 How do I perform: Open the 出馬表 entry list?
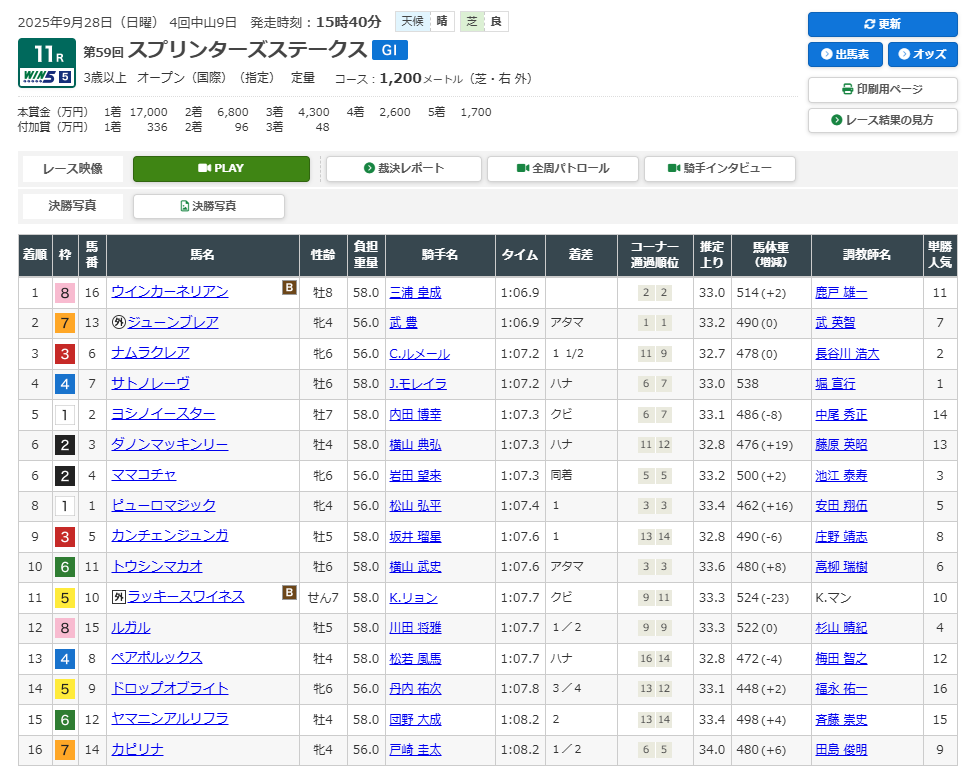pyautogui.click(x=844, y=54)
